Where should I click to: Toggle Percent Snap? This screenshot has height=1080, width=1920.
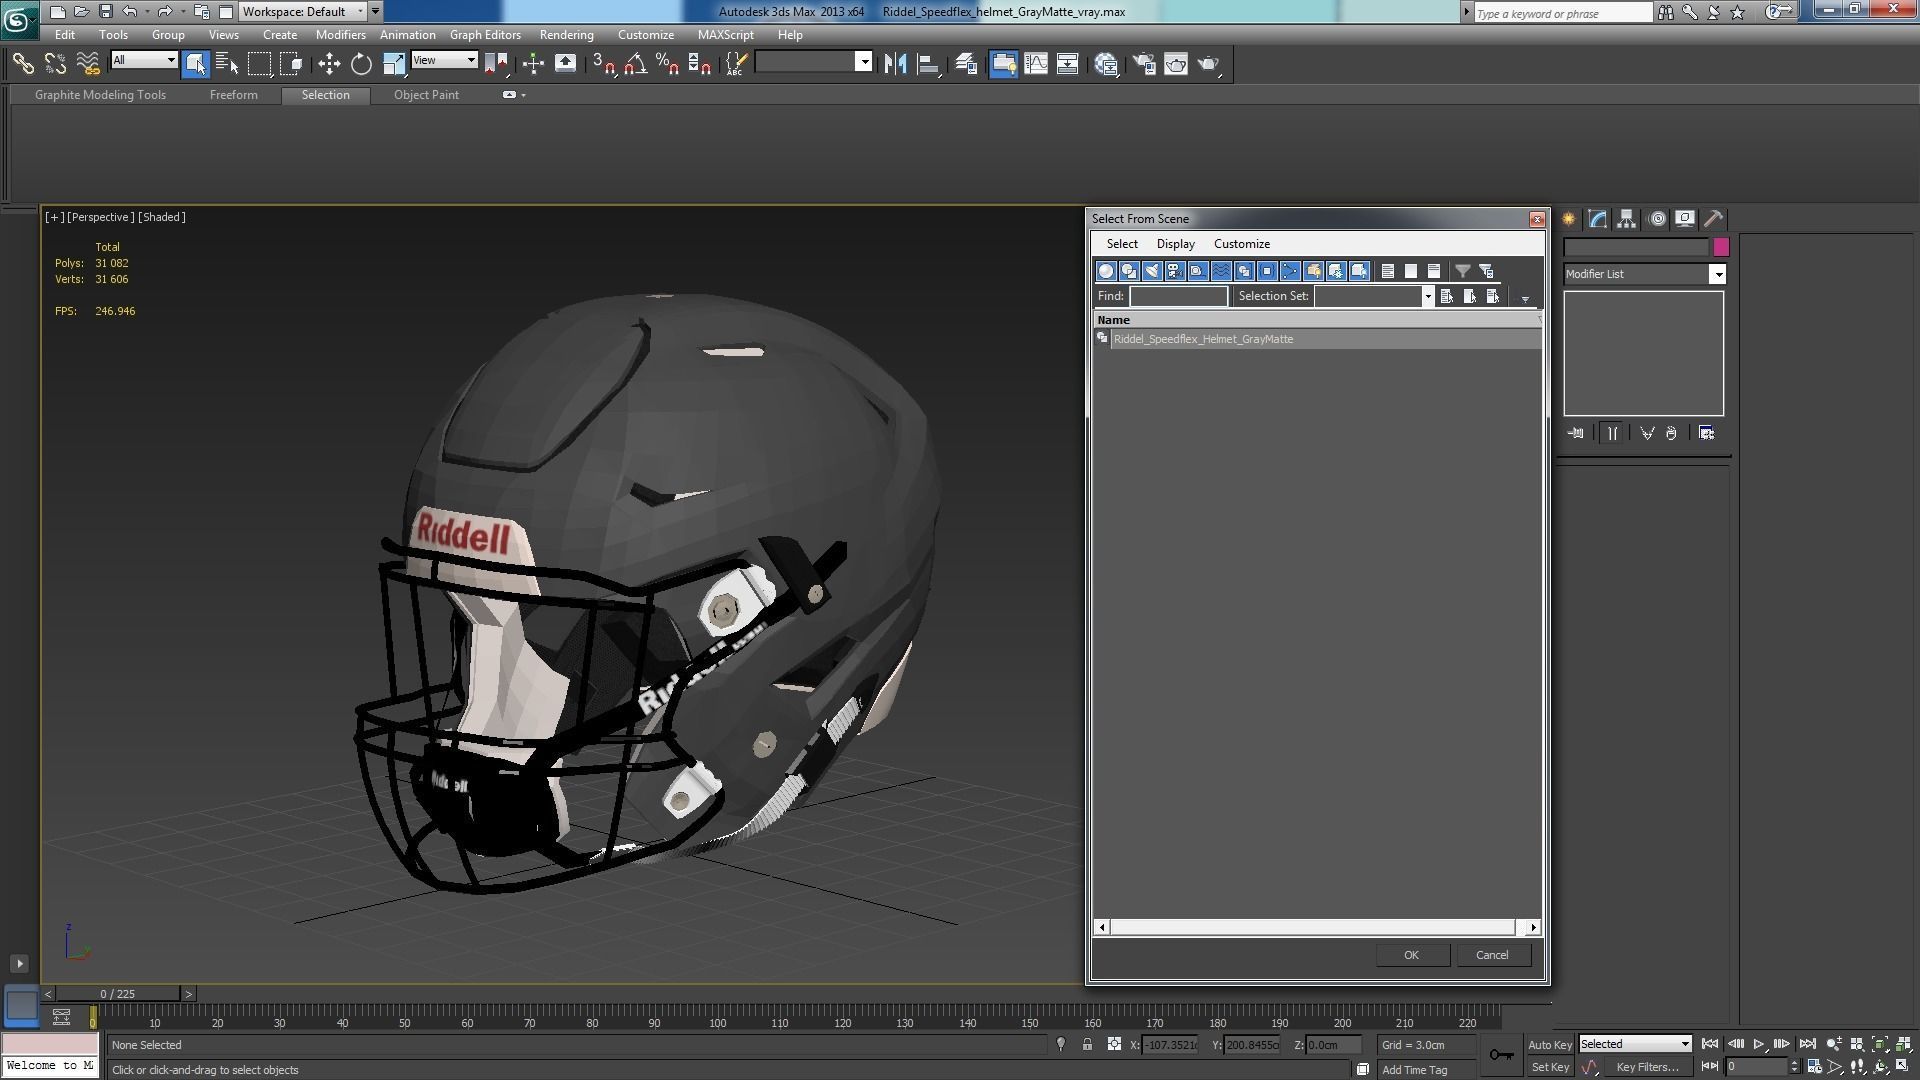[x=667, y=64]
